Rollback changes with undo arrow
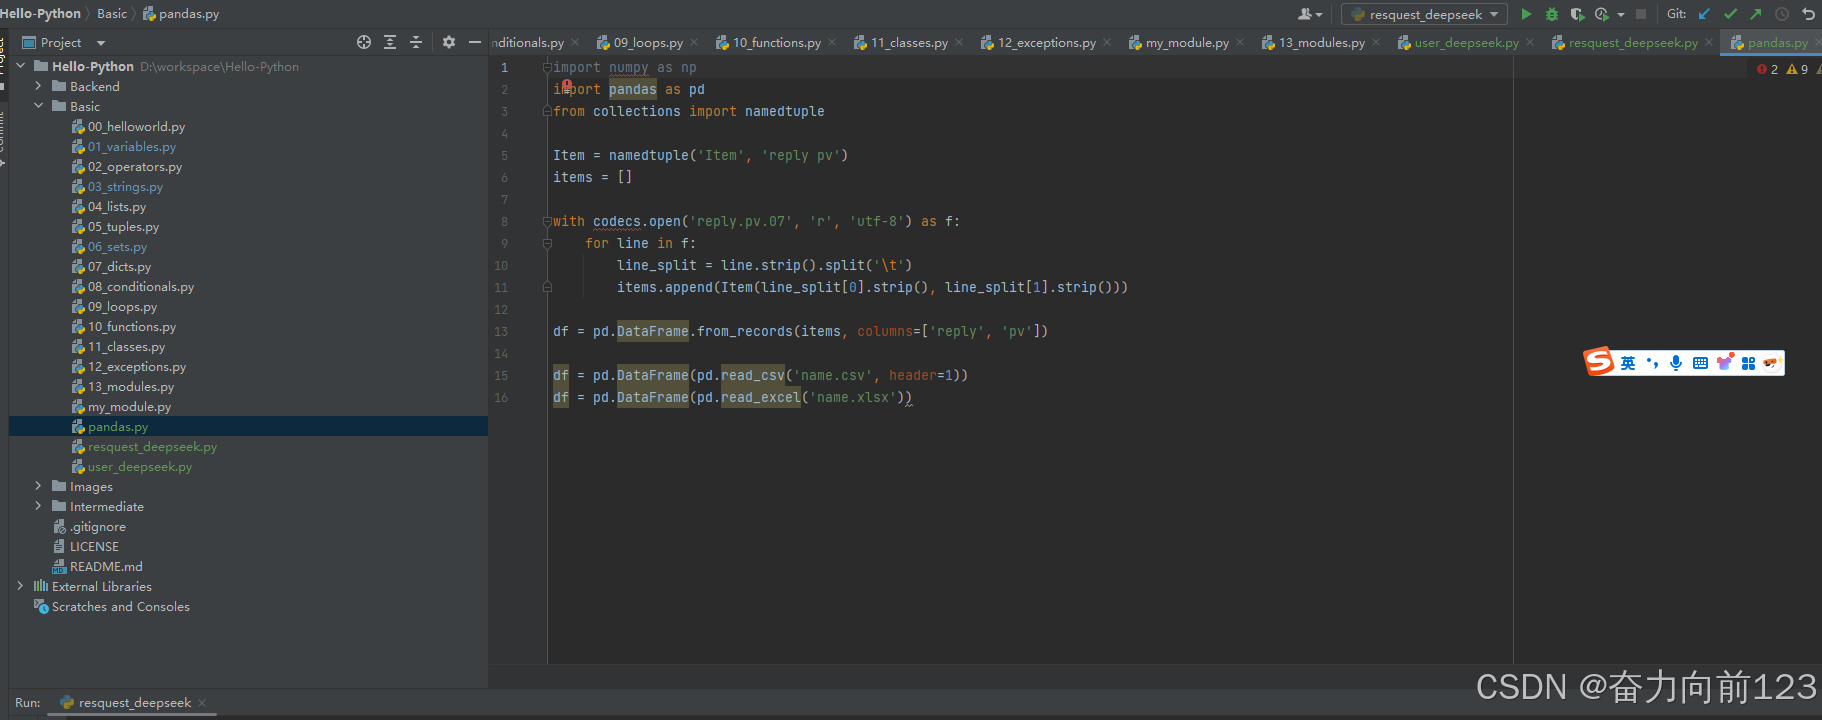The height and width of the screenshot is (720, 1822). (1808, 14)
